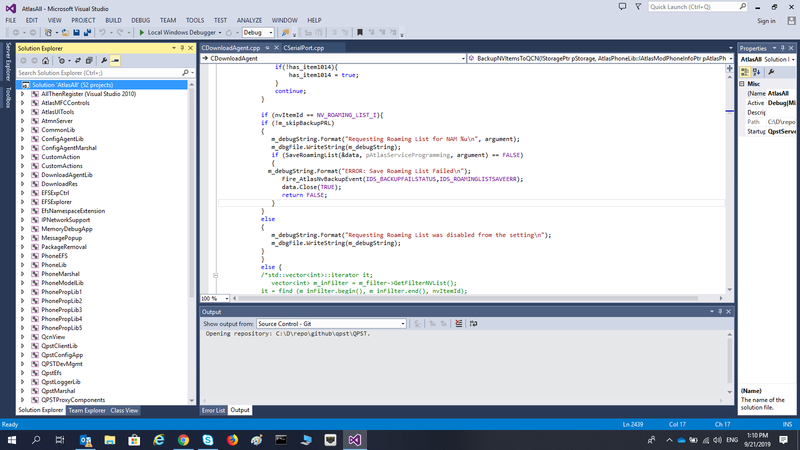This screenshot has width=800, height=450.
Task: Toggle auto-hide pin on Properties panel
Action: 783,48
